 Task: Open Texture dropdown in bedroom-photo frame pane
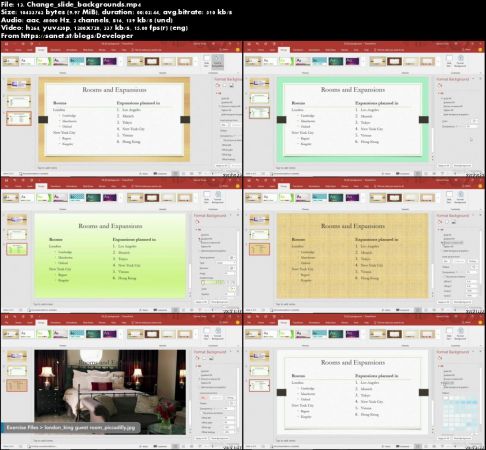tap(232, 403)
